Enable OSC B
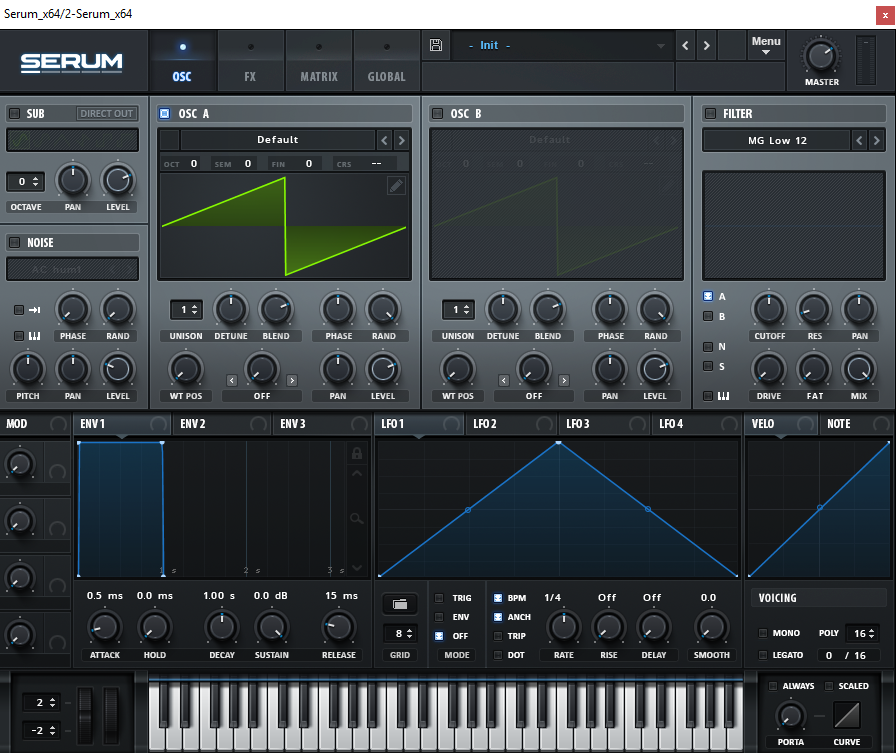The image size is (896, 753). pos(437,113)
